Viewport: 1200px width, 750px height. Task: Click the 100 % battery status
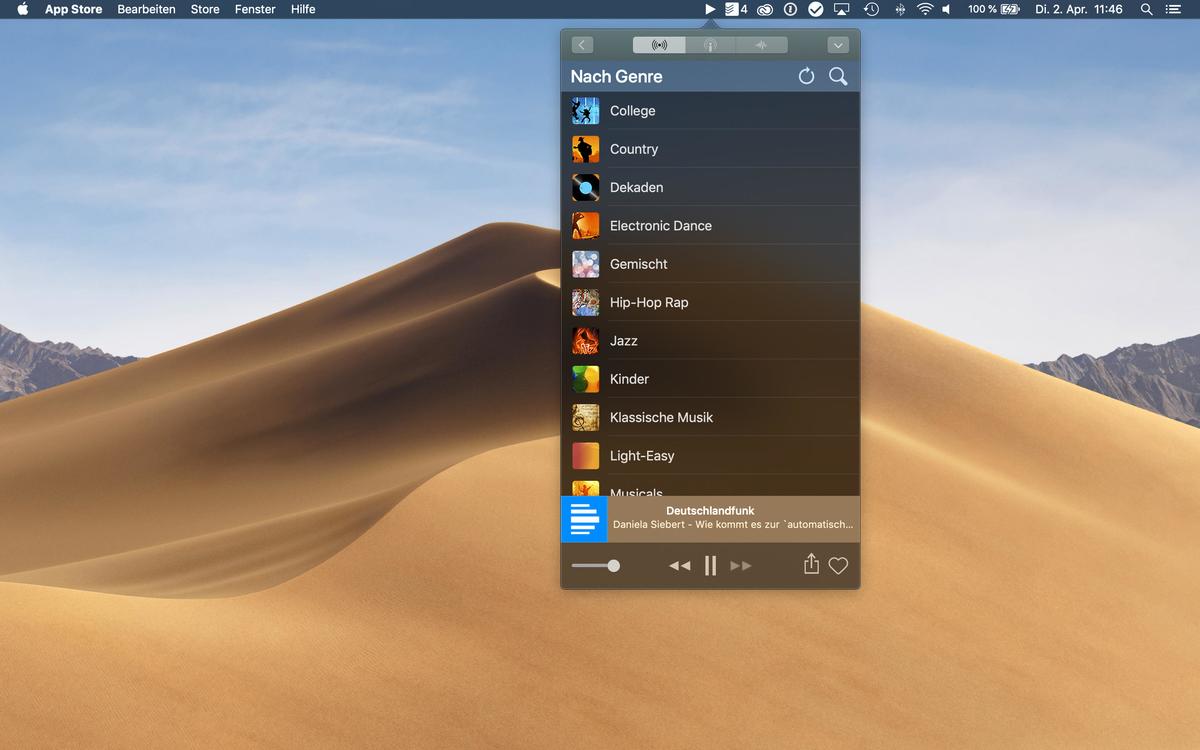point(993,9)
